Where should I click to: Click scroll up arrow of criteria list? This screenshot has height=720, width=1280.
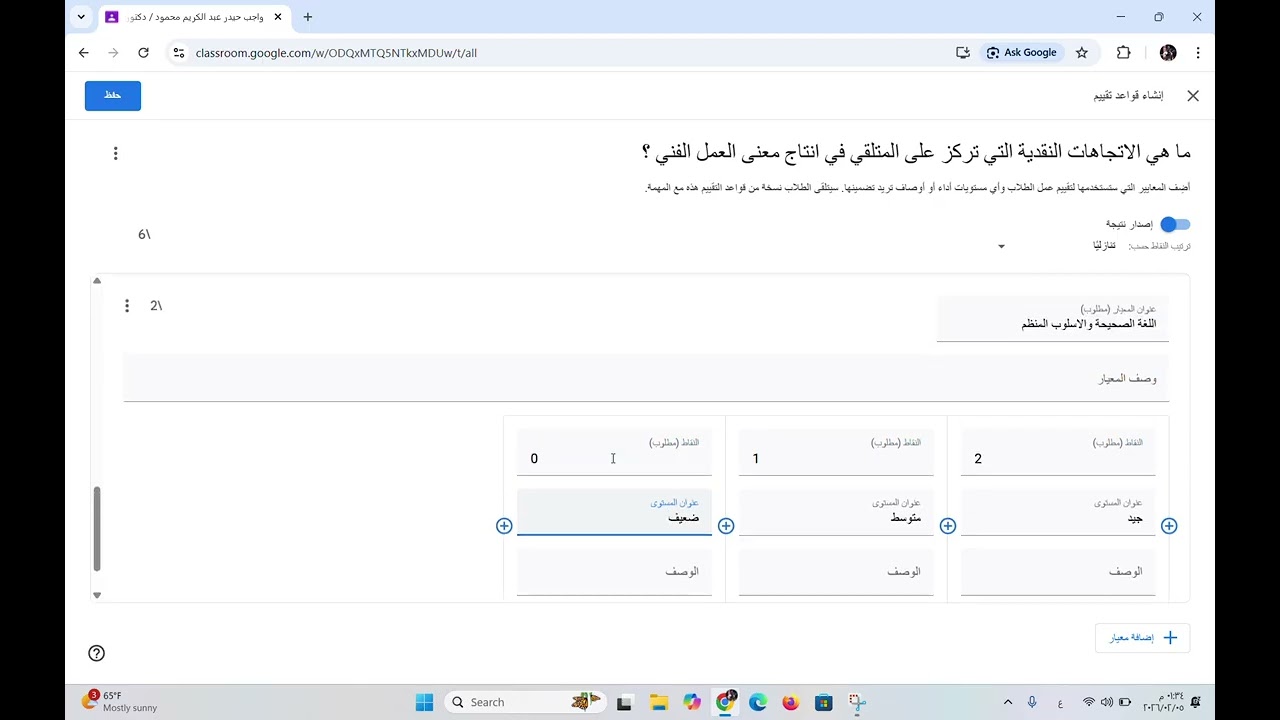(97, 281)
